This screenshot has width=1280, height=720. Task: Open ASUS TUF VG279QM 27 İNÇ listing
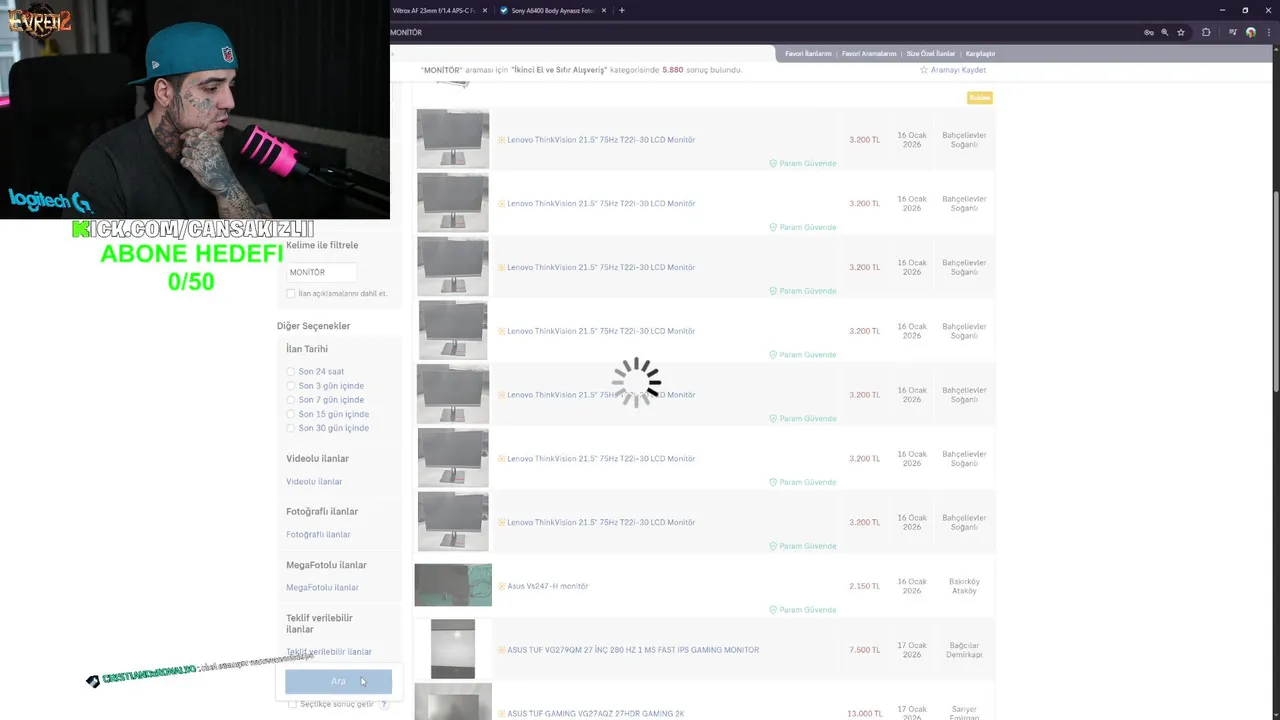(x=633, y=650)
